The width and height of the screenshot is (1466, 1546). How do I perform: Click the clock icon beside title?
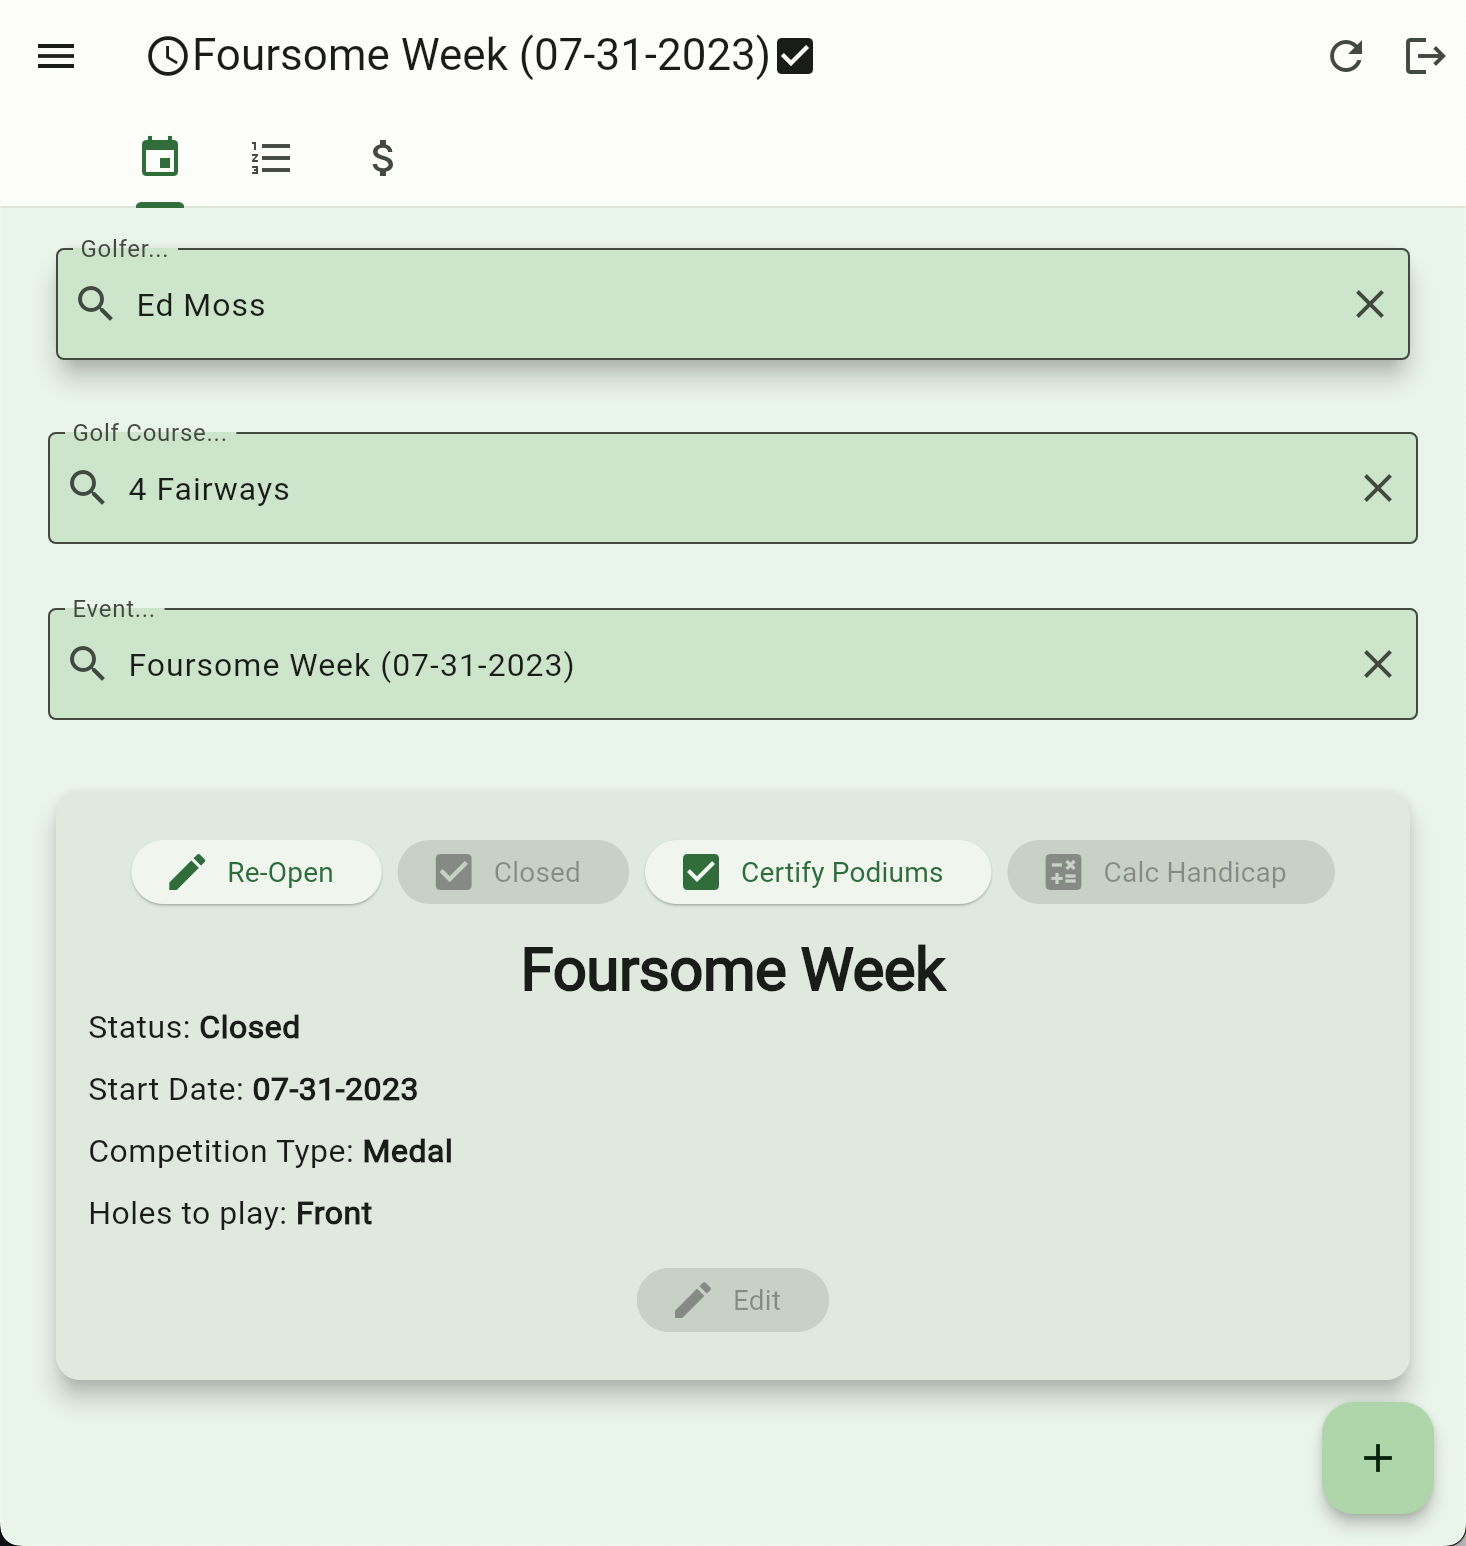(x=168, y=56)
